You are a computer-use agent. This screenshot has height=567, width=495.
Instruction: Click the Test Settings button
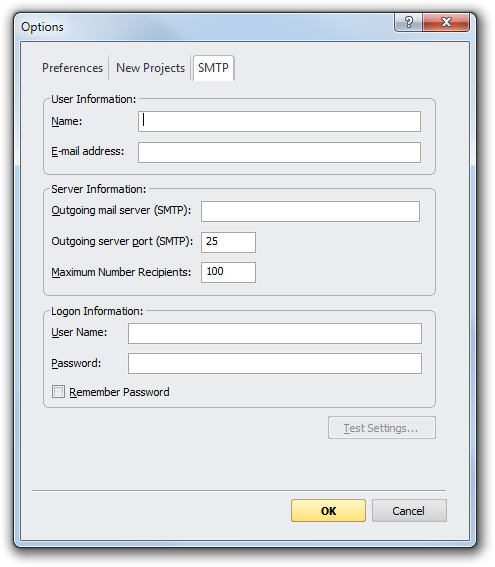pos(382,428)
